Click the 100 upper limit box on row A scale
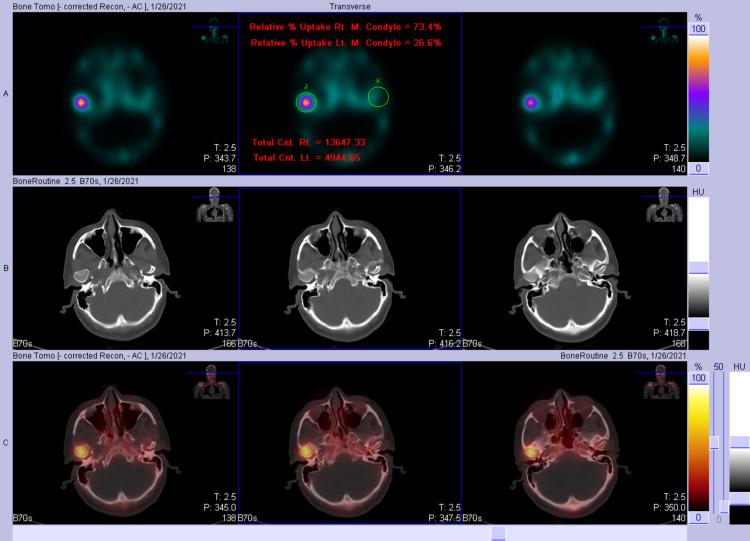 699,29
